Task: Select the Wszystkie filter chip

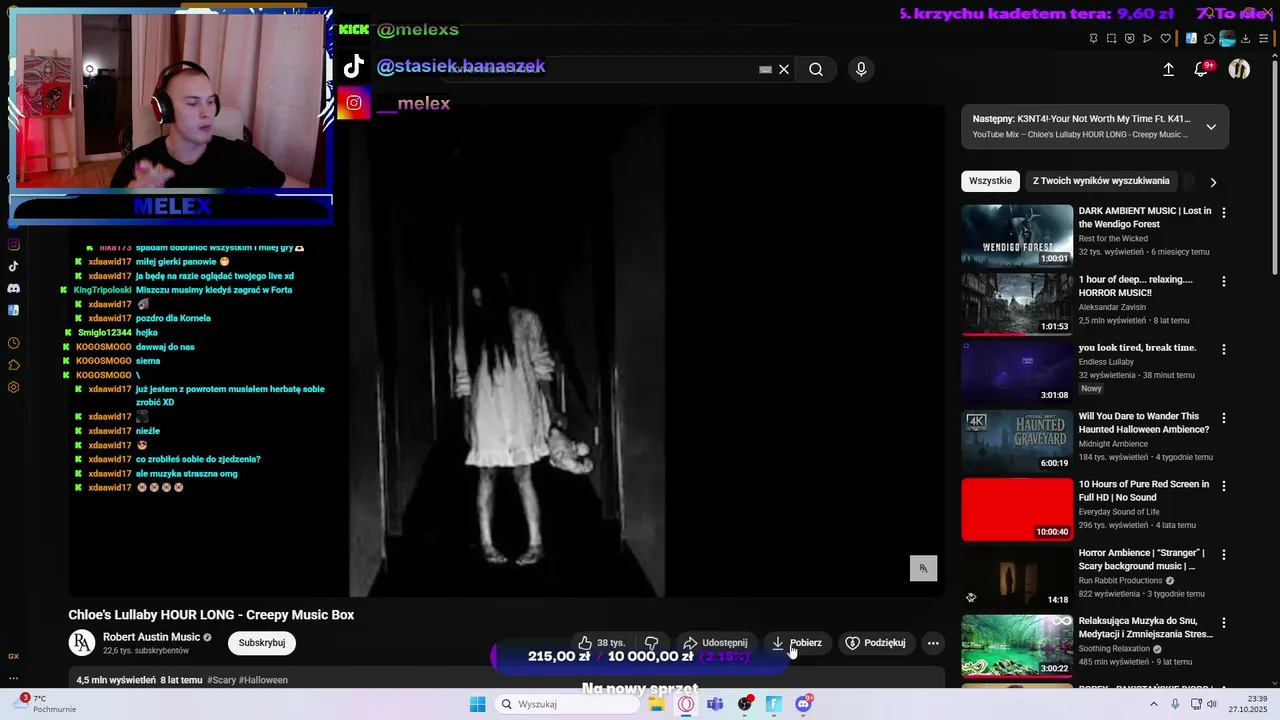Action: point(990,181)
